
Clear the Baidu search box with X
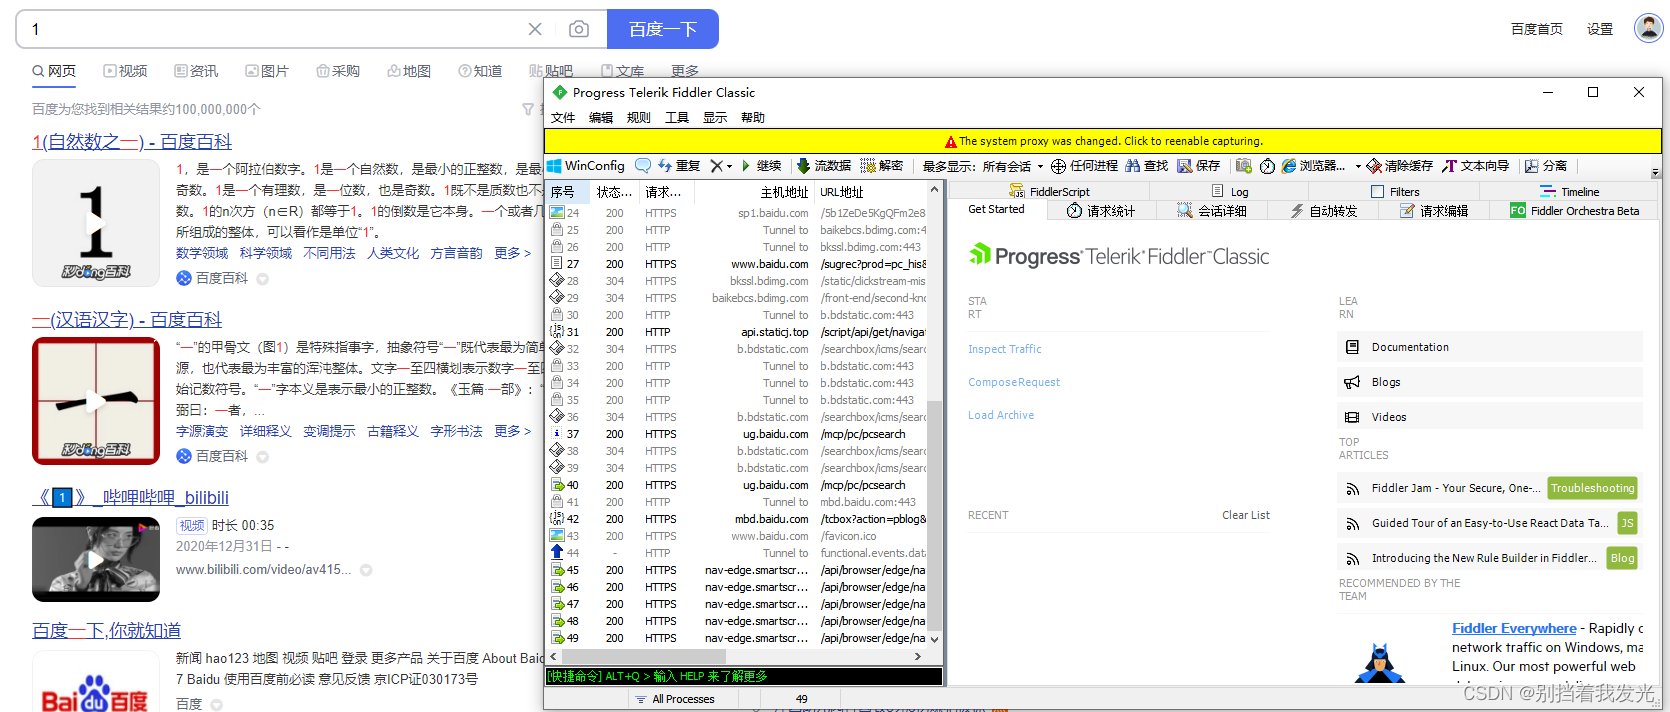point(535,29)
